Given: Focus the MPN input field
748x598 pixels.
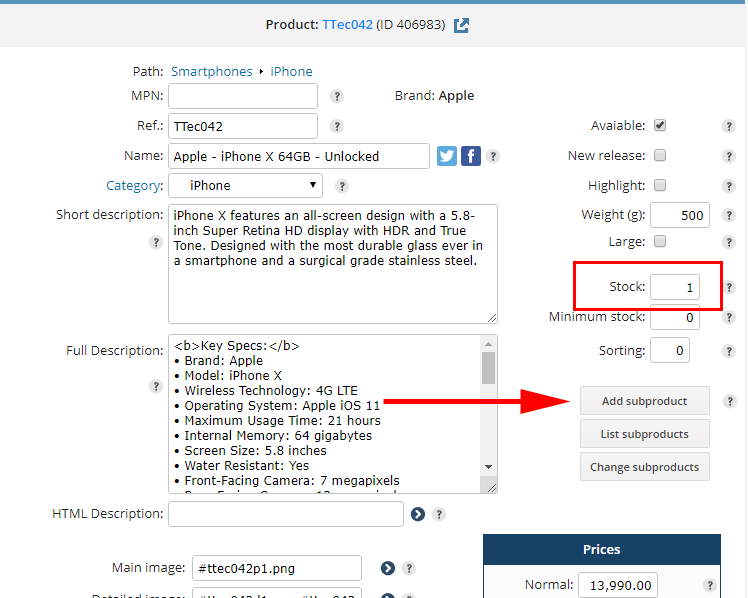Looking at the screenshot, I should click(243, 96).
